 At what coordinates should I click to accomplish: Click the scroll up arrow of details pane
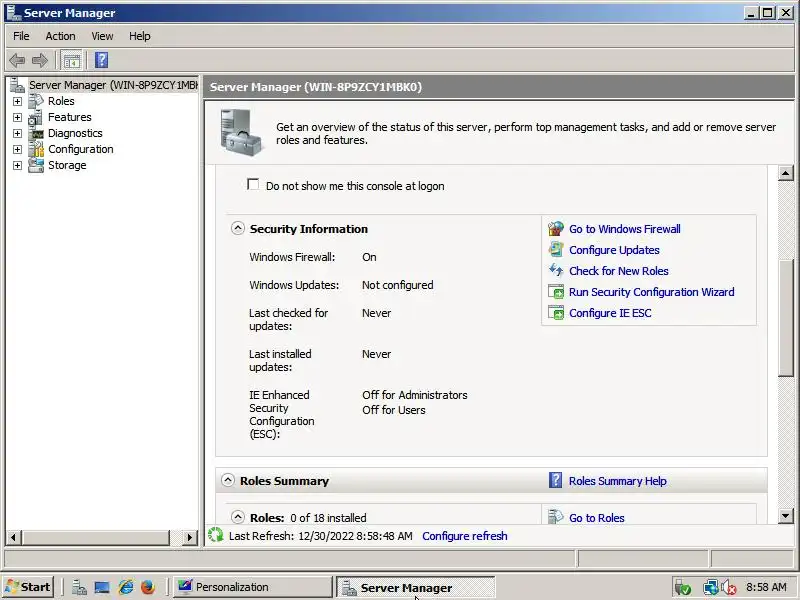pyautogui.click(x=786, y=173)
